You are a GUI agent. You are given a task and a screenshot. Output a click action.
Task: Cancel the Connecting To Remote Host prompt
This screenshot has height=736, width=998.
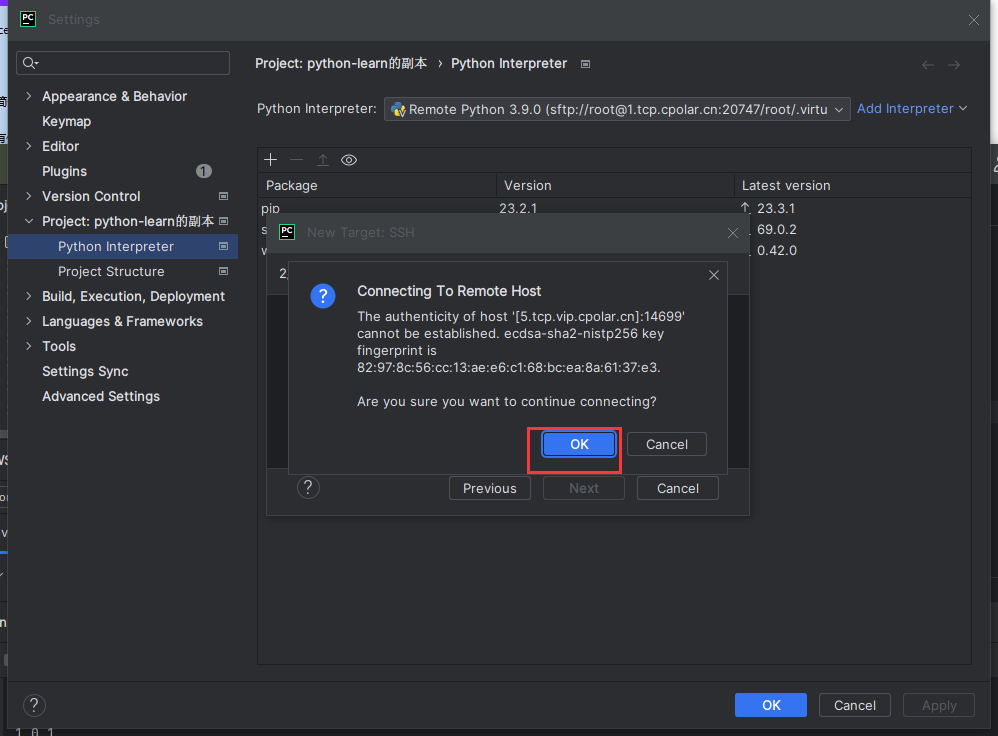[667, 444]
